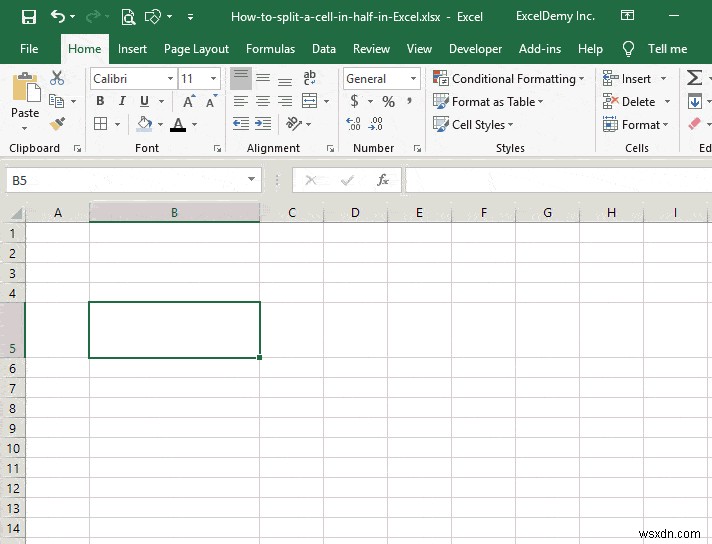Click the AutoSum sigma icon
Image resolution: width=712 pixels, height=544 pixels.
[x=694, y=78]
